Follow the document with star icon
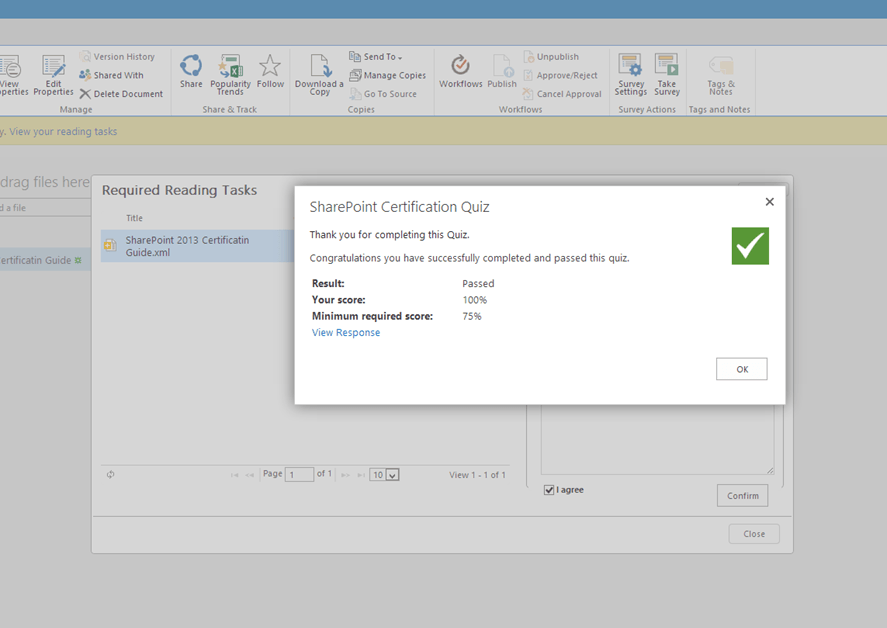The image size is (887, 628). [270, 71]
